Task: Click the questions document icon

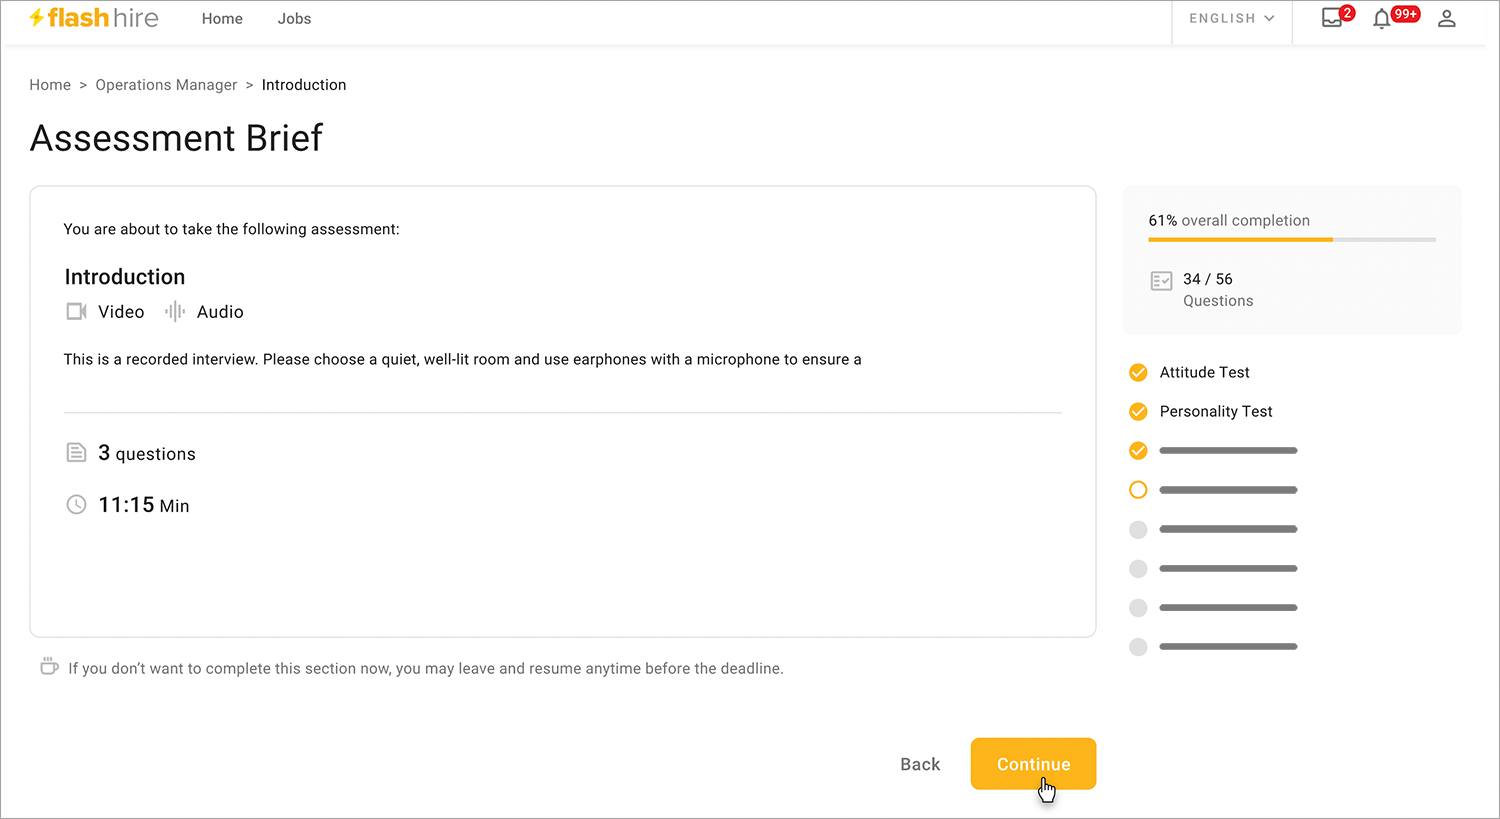Action: [x=76, y=453]
